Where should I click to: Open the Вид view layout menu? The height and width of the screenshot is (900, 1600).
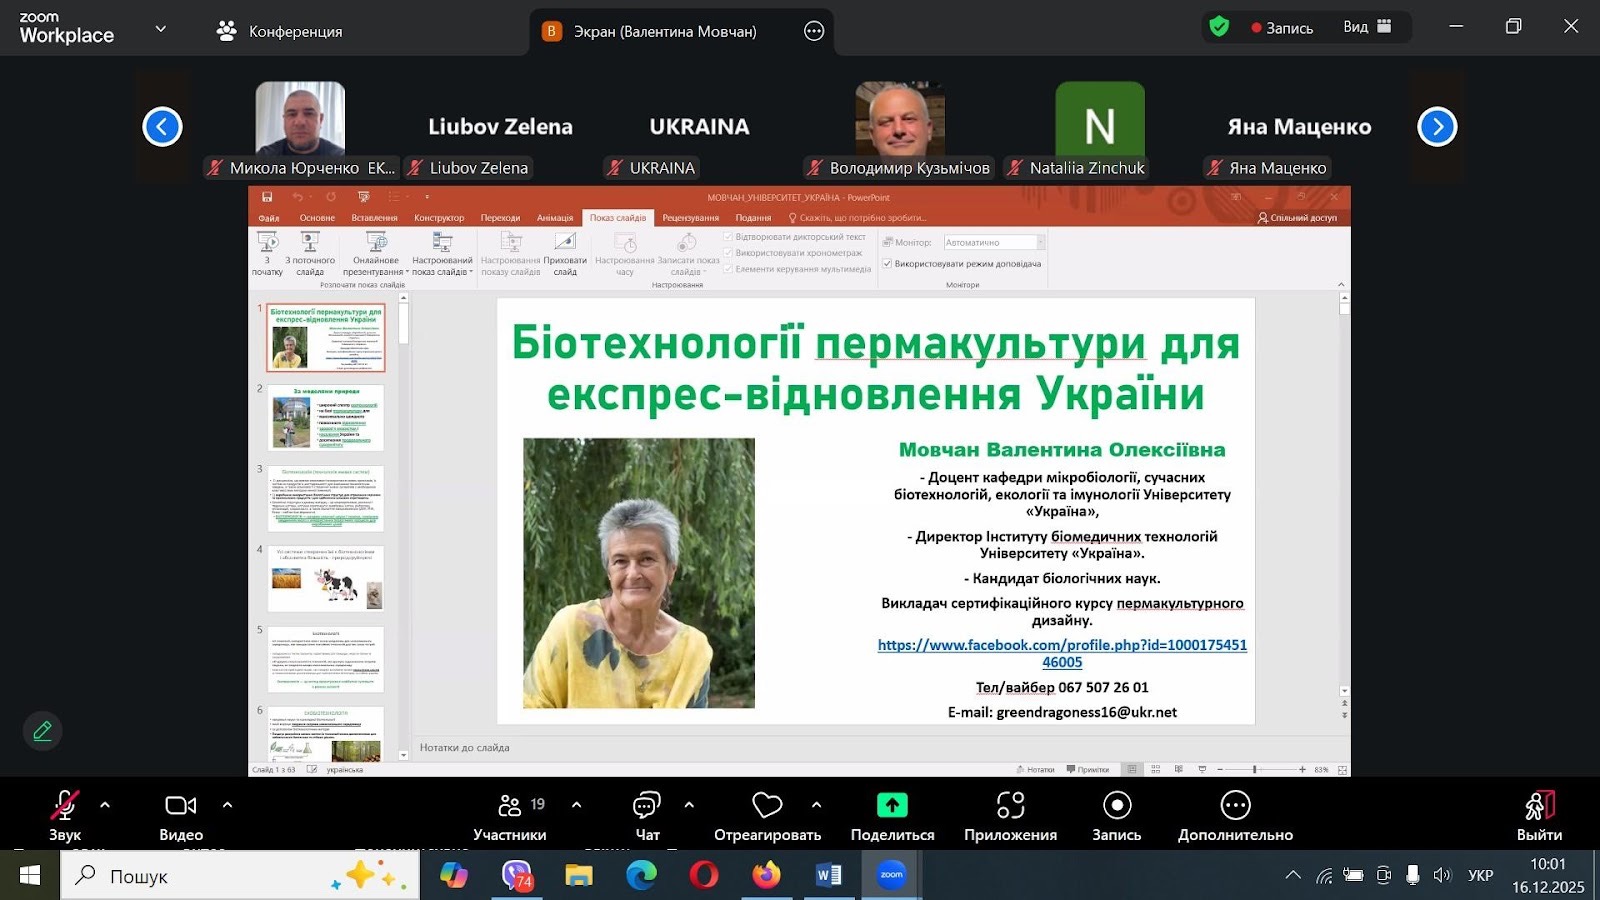pyautogui.click(x=1367, y=27)
